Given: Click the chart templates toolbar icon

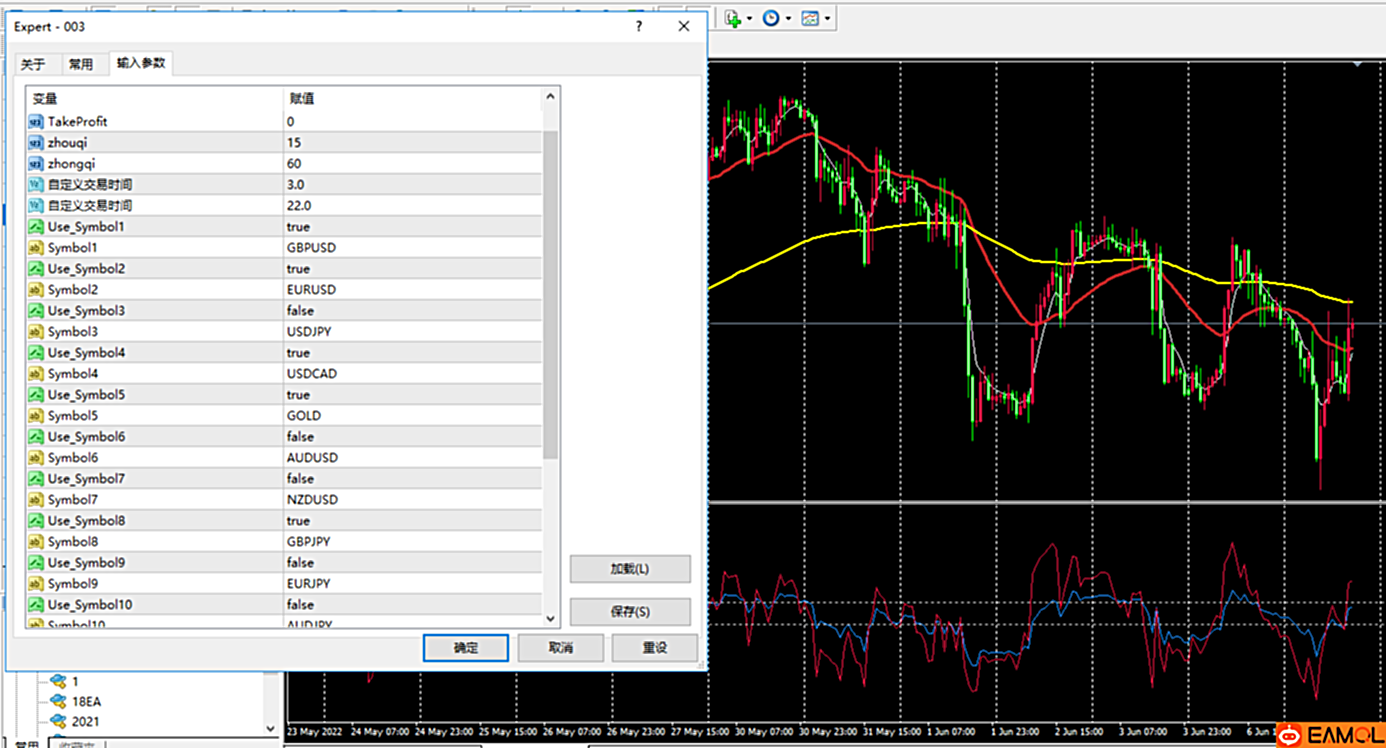Looking at the screenshot, I should click(x=810, y=18).
